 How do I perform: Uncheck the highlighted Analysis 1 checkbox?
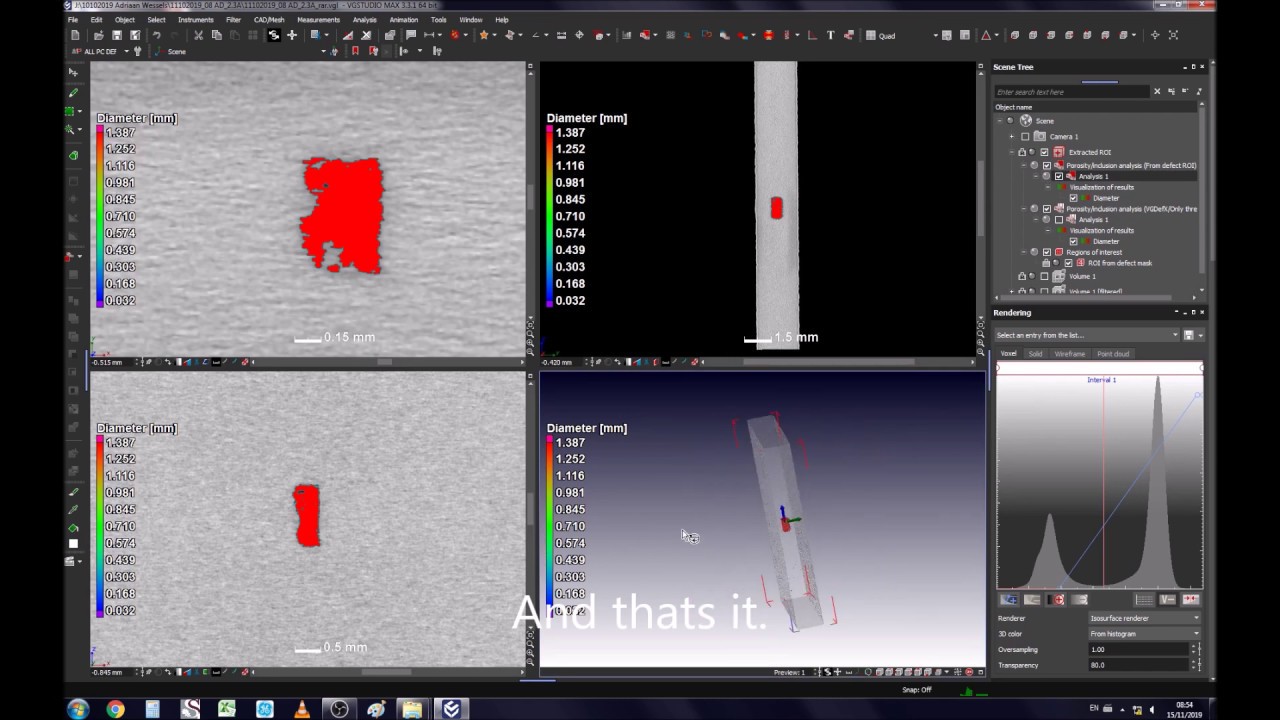pyautogui.click(x=1059, y=176)
